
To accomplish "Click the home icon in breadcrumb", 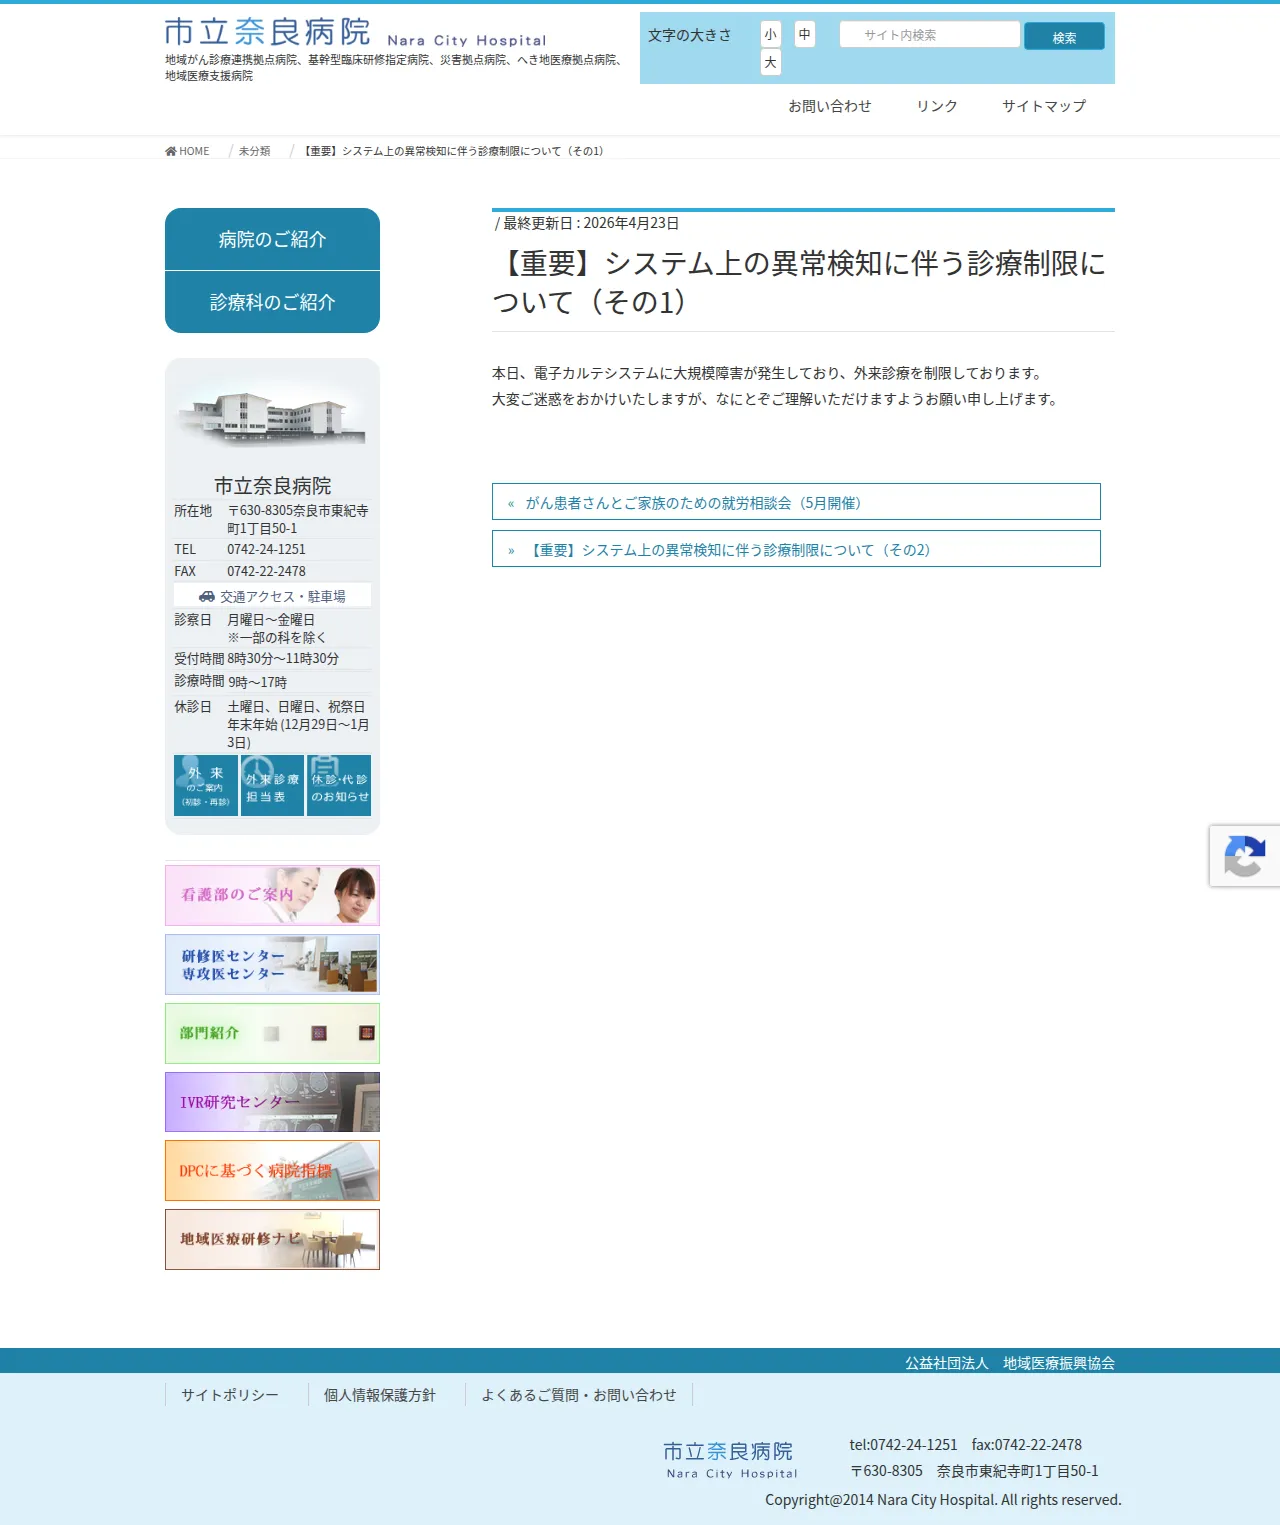I will tap(171, 151).
